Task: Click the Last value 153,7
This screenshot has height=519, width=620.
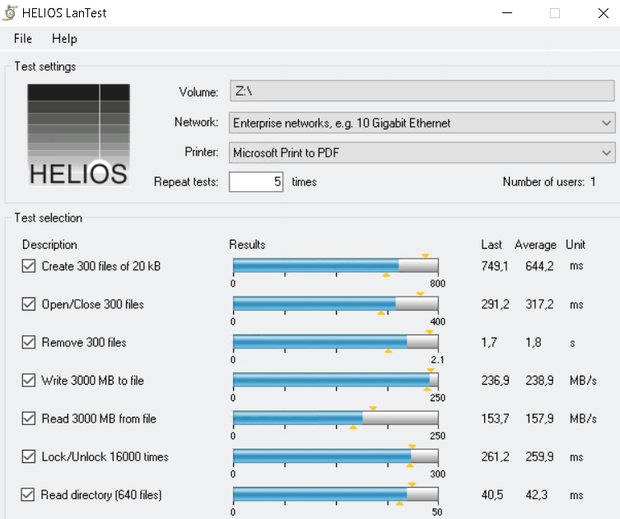Action: pyautogui.click(x=495, y=419)
